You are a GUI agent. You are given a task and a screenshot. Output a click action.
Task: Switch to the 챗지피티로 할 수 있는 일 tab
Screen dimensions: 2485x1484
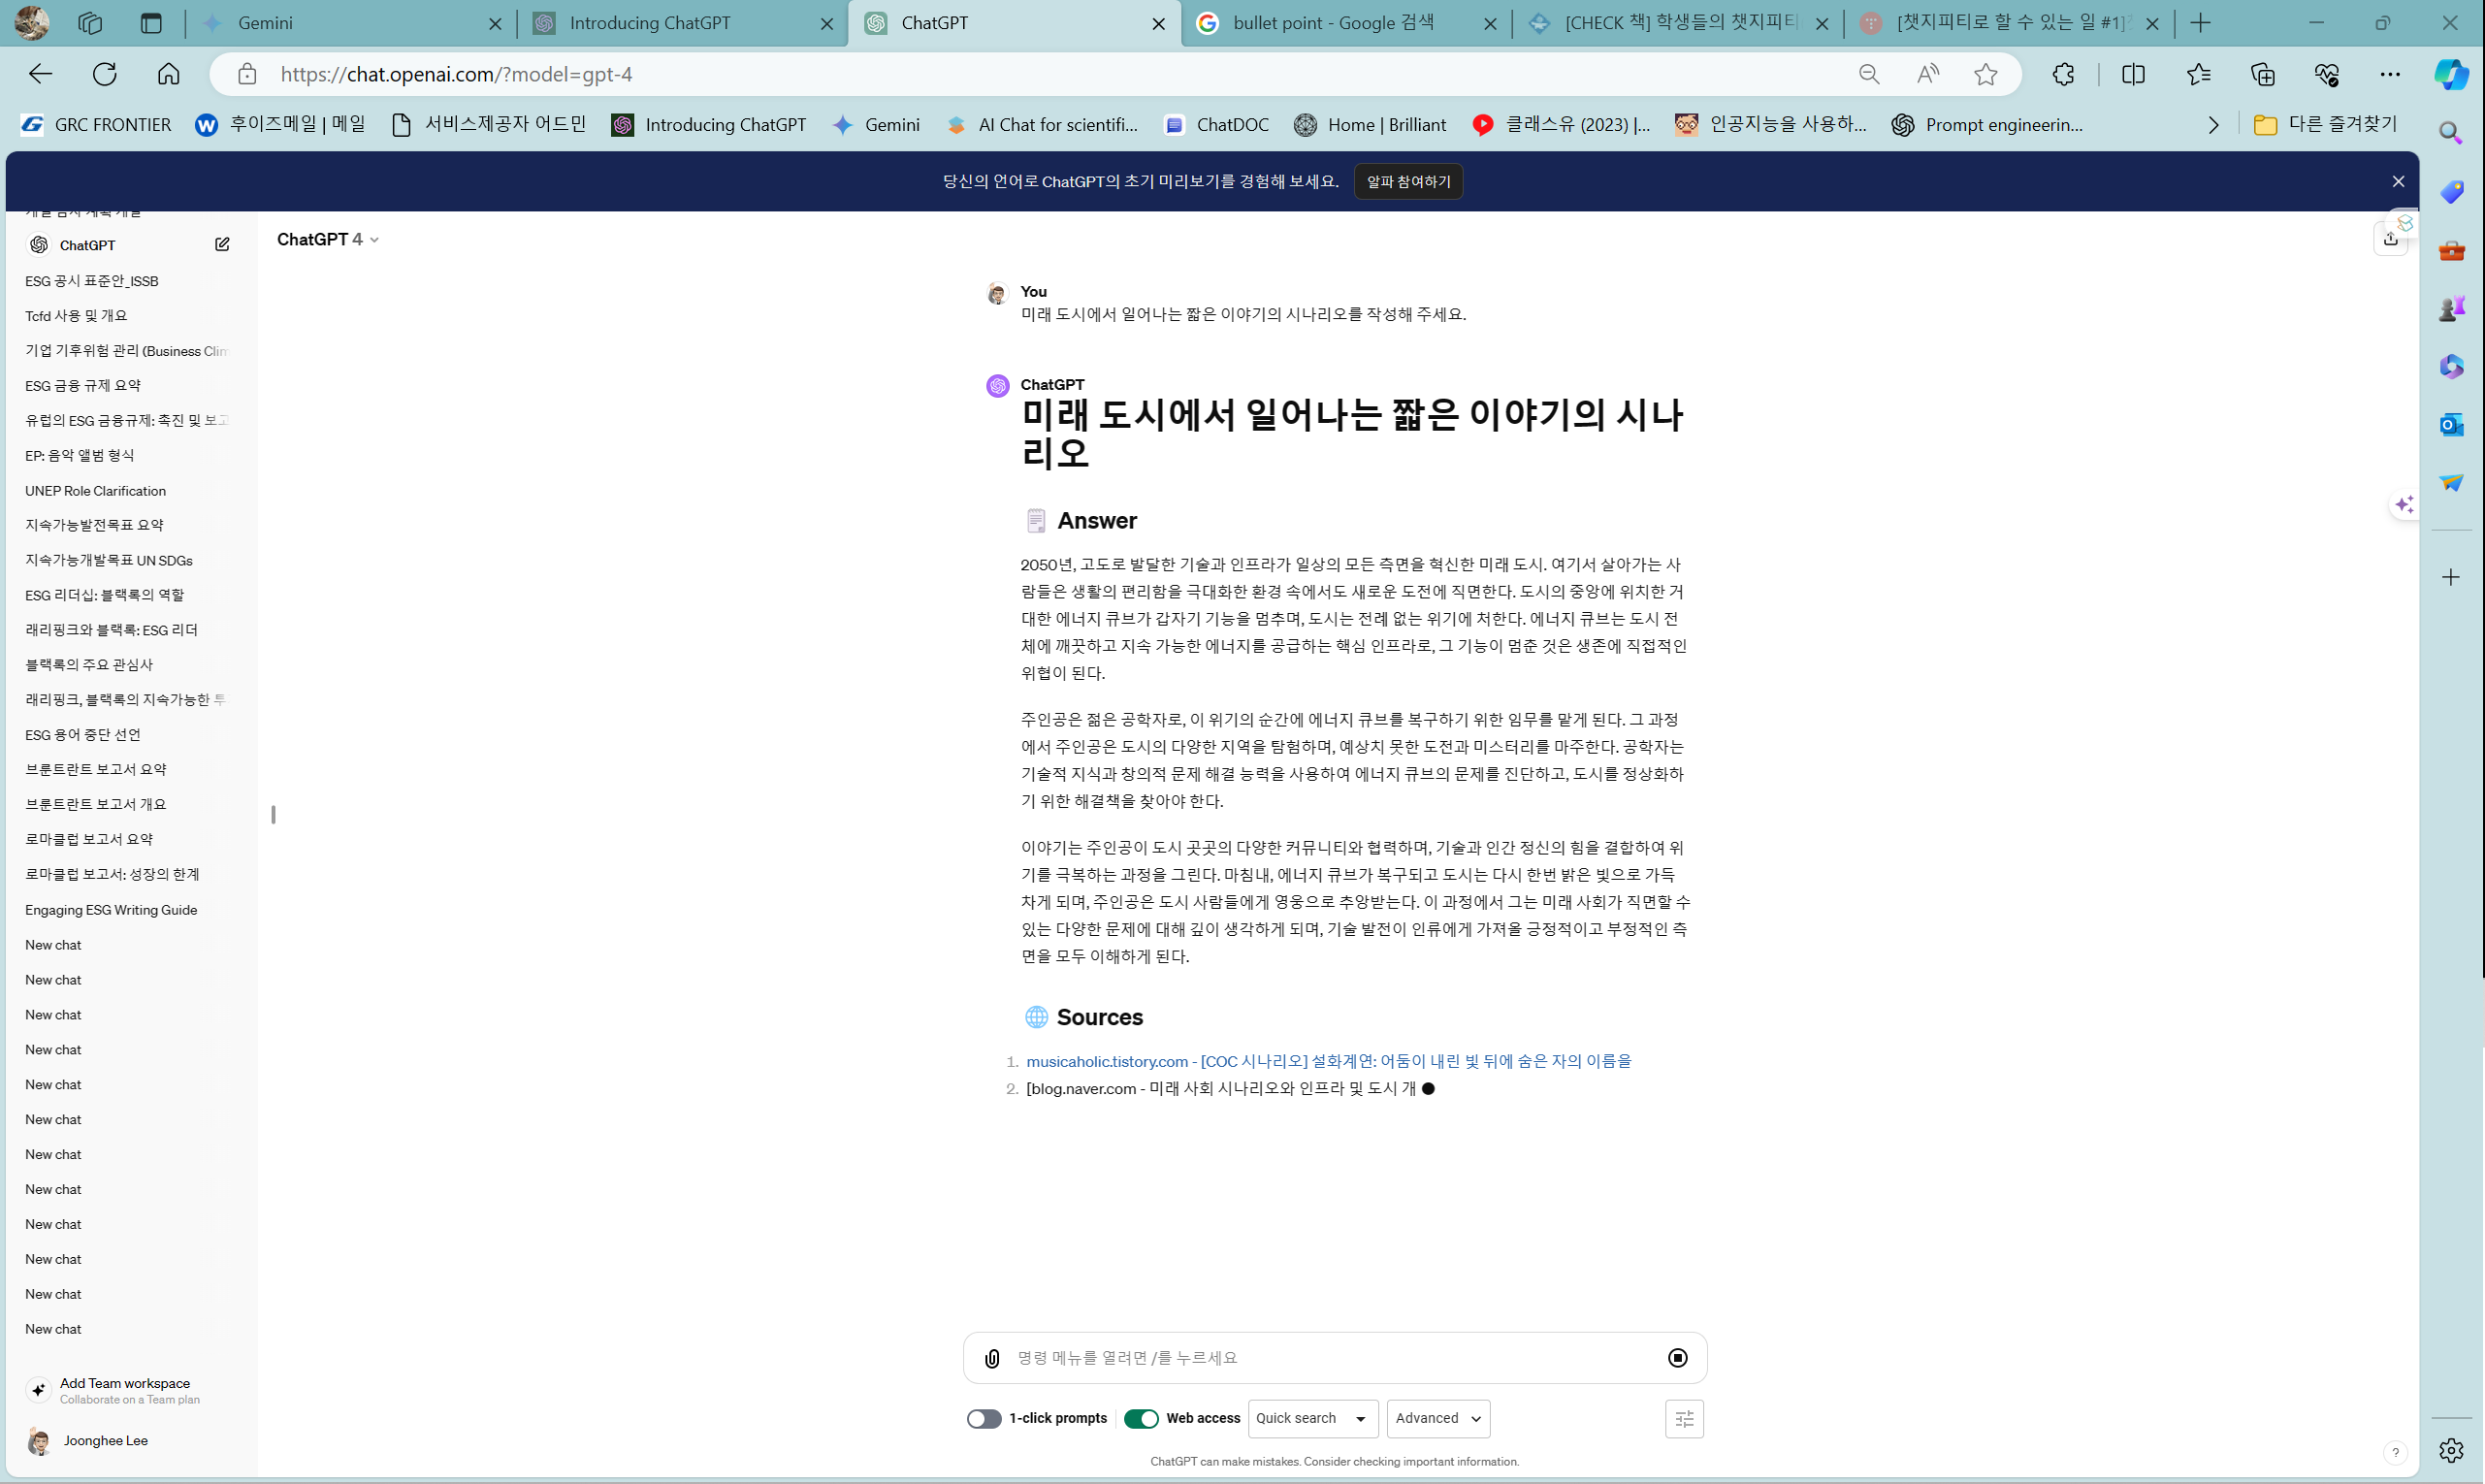[2008, 23]
